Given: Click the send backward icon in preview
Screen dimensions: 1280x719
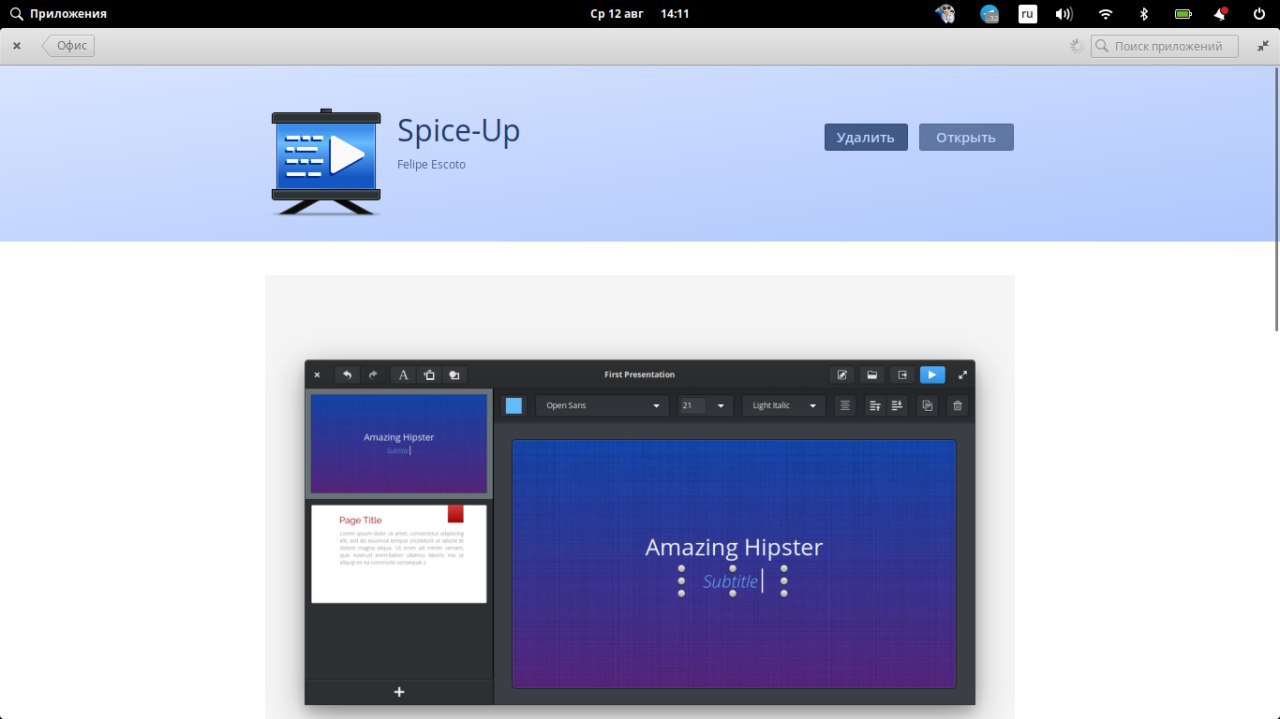Looking at the screenshot, I should point(897,405).
